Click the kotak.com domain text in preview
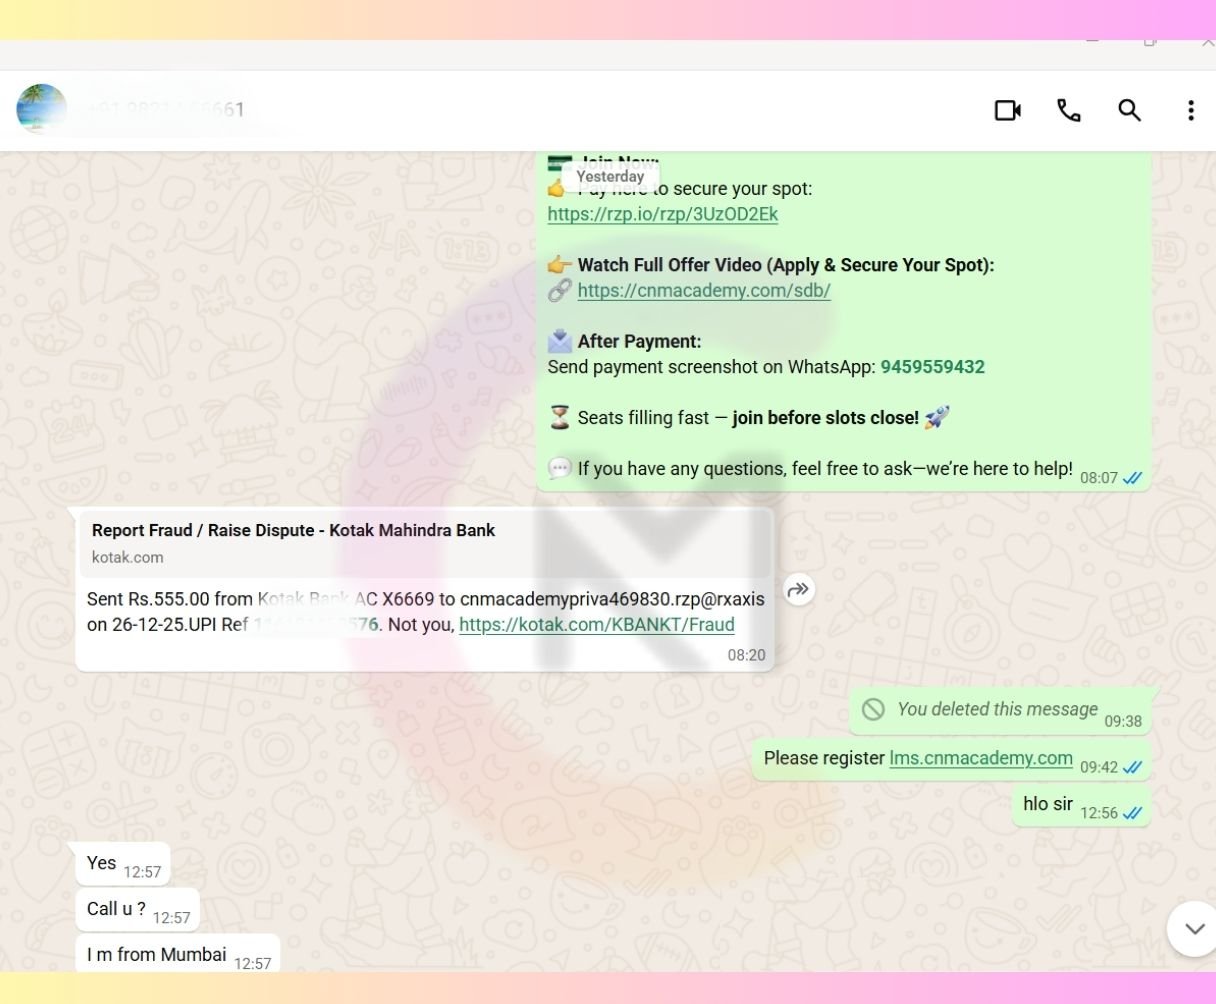Viewport: 1216px width, 1004px height. 127,557
